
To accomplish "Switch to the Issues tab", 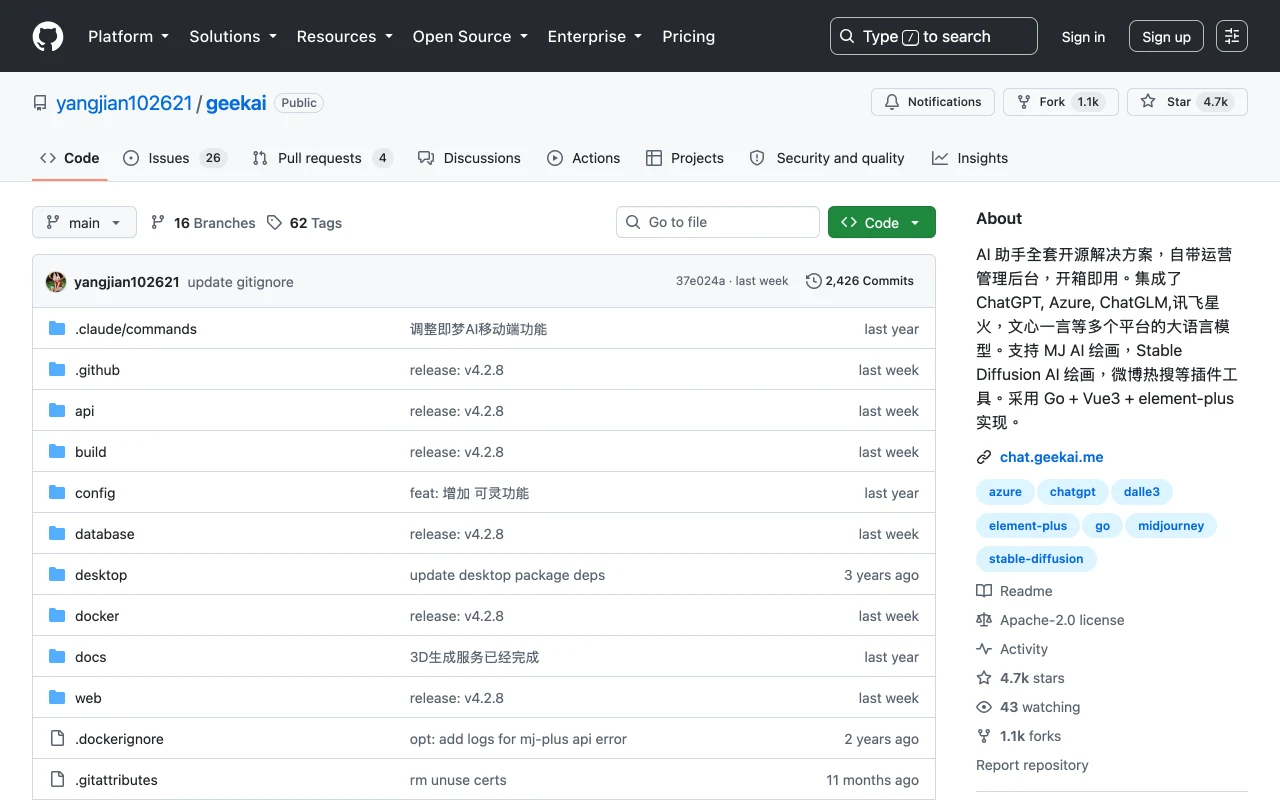I will (175, 158).
